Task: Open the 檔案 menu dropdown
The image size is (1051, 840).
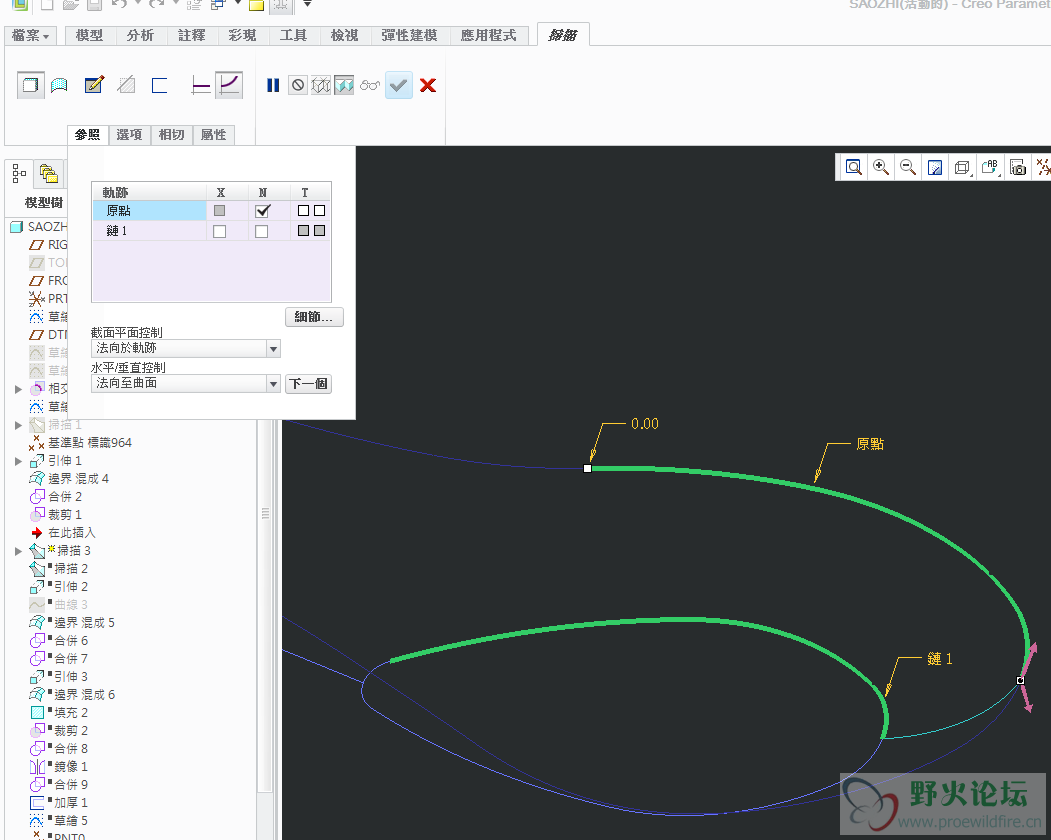Action: click(x=30, y=36)
